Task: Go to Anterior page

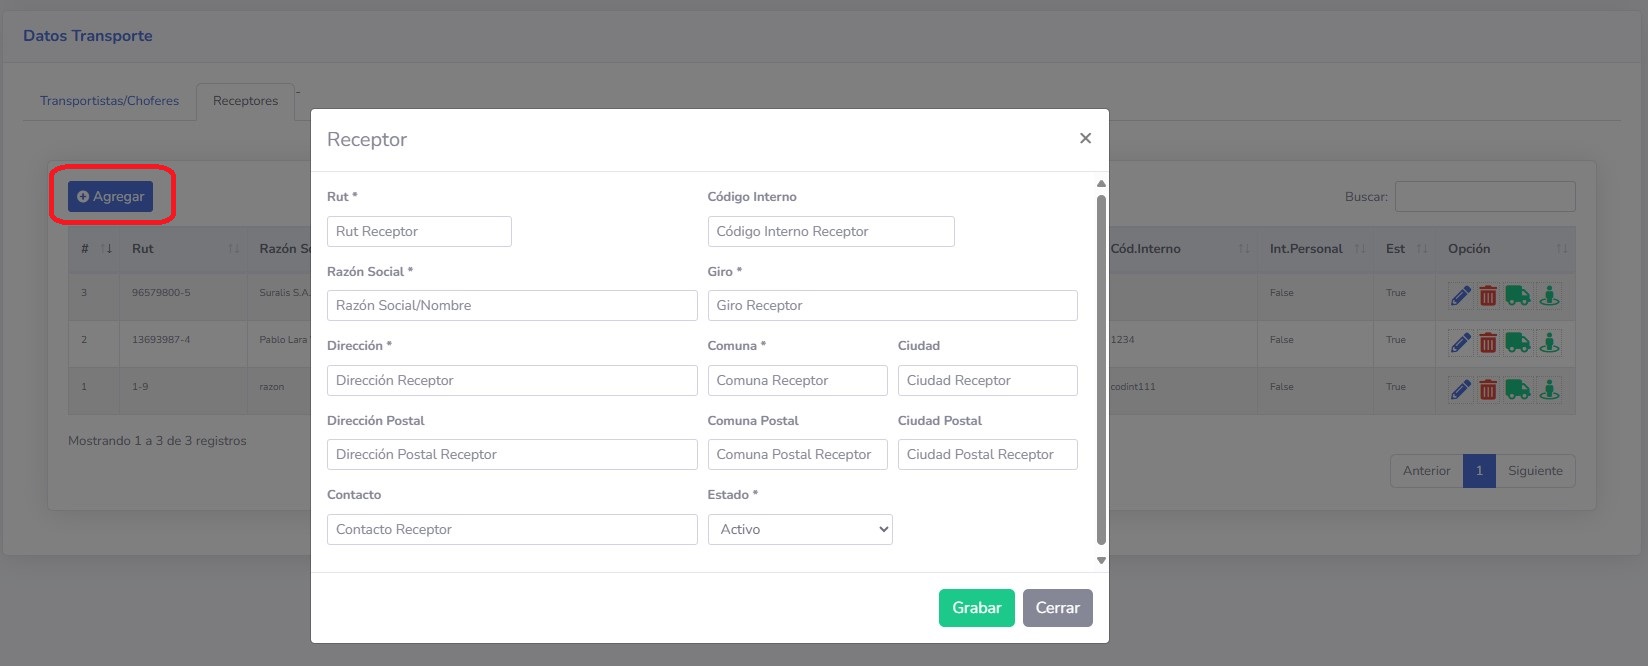Action: (x=1426, y=471)
